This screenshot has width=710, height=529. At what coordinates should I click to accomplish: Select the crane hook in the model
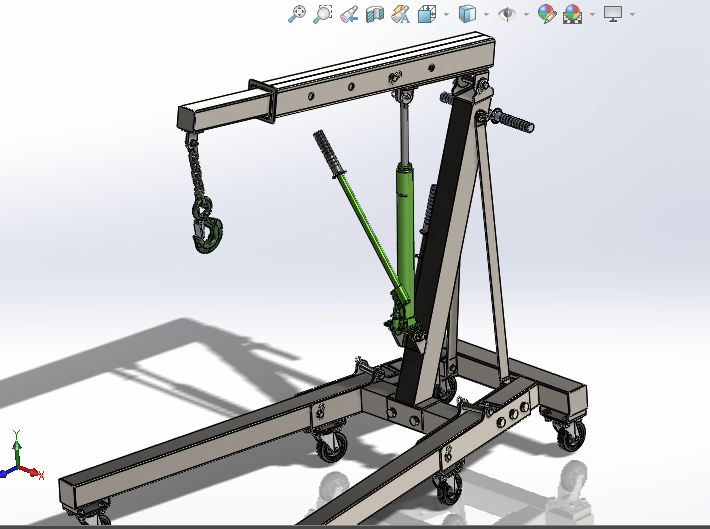[x=207, y=225]
